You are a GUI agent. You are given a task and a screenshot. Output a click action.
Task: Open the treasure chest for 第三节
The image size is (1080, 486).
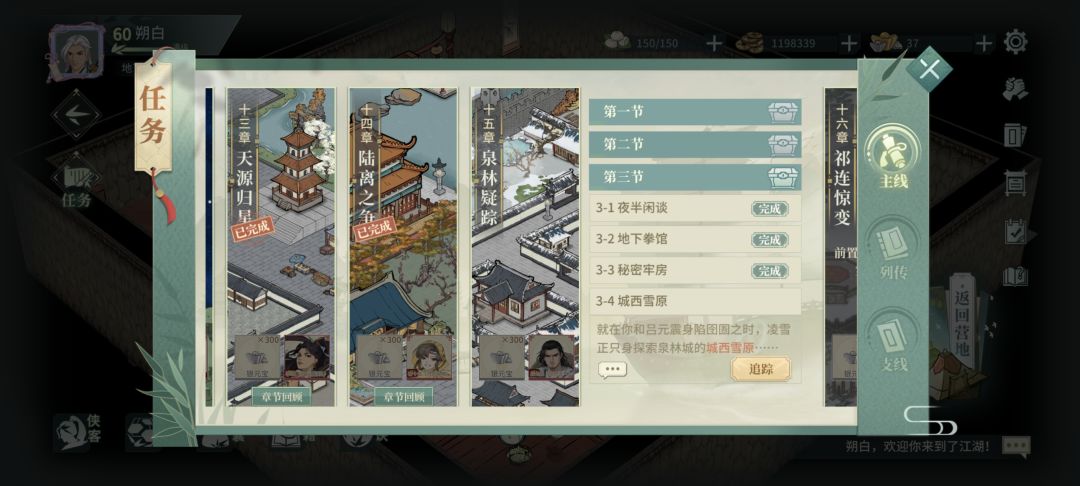(x=784, y=178)
